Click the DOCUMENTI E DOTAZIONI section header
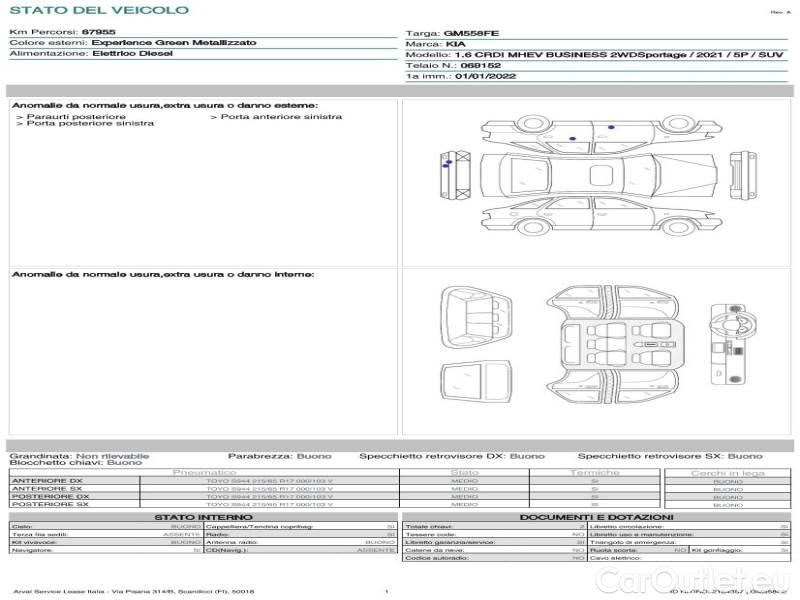This screenshot has height=600, width=800. click(595, 517)
